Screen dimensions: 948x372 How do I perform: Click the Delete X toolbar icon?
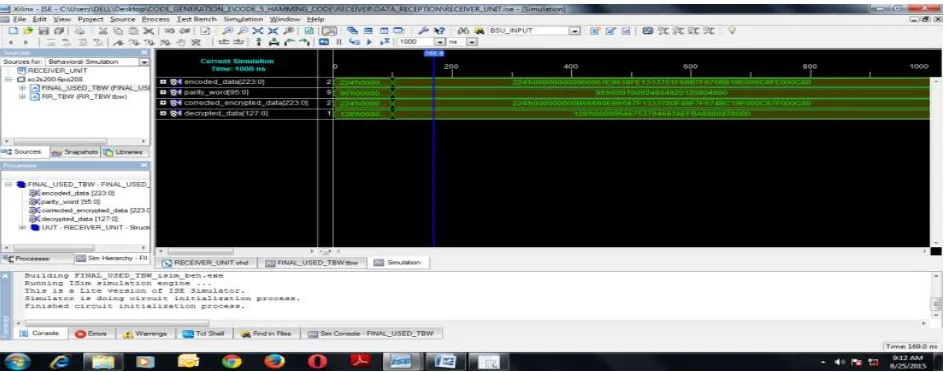(x=148, y=30)
